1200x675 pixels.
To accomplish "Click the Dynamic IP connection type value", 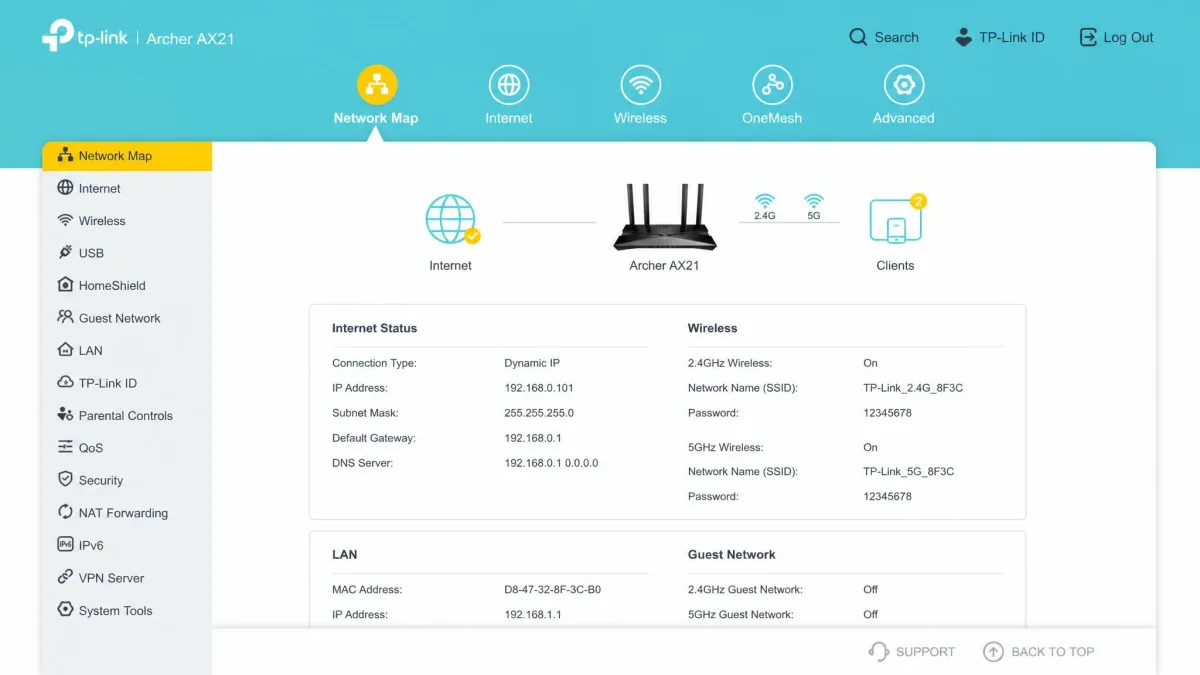I will tap(533, 363).
